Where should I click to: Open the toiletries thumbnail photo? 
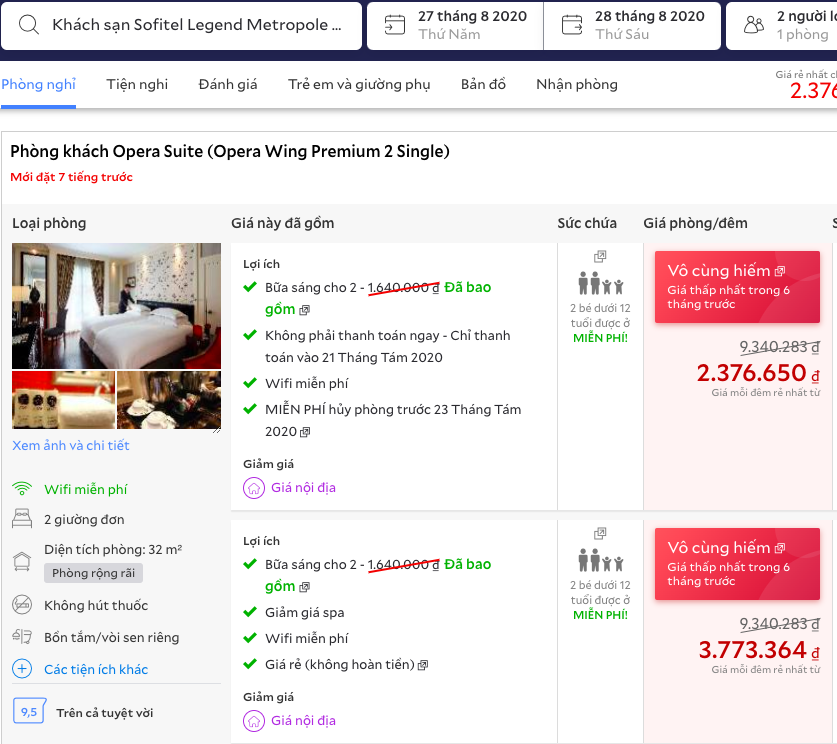coord(64,400)
